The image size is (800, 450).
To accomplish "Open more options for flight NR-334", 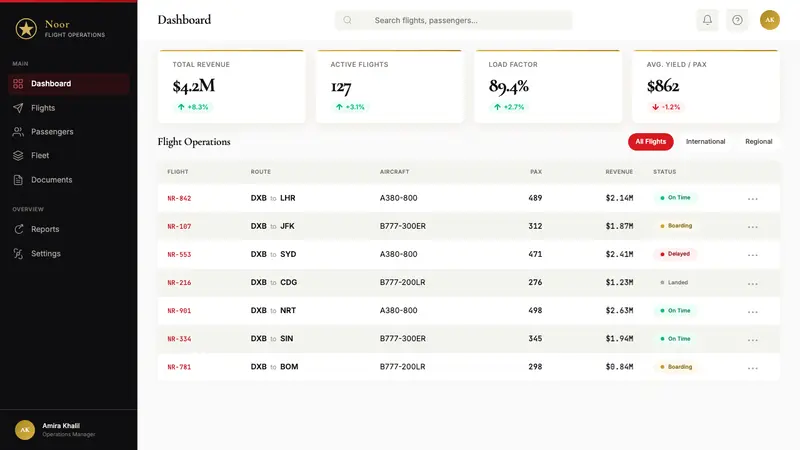I will (x=753, y=339).
